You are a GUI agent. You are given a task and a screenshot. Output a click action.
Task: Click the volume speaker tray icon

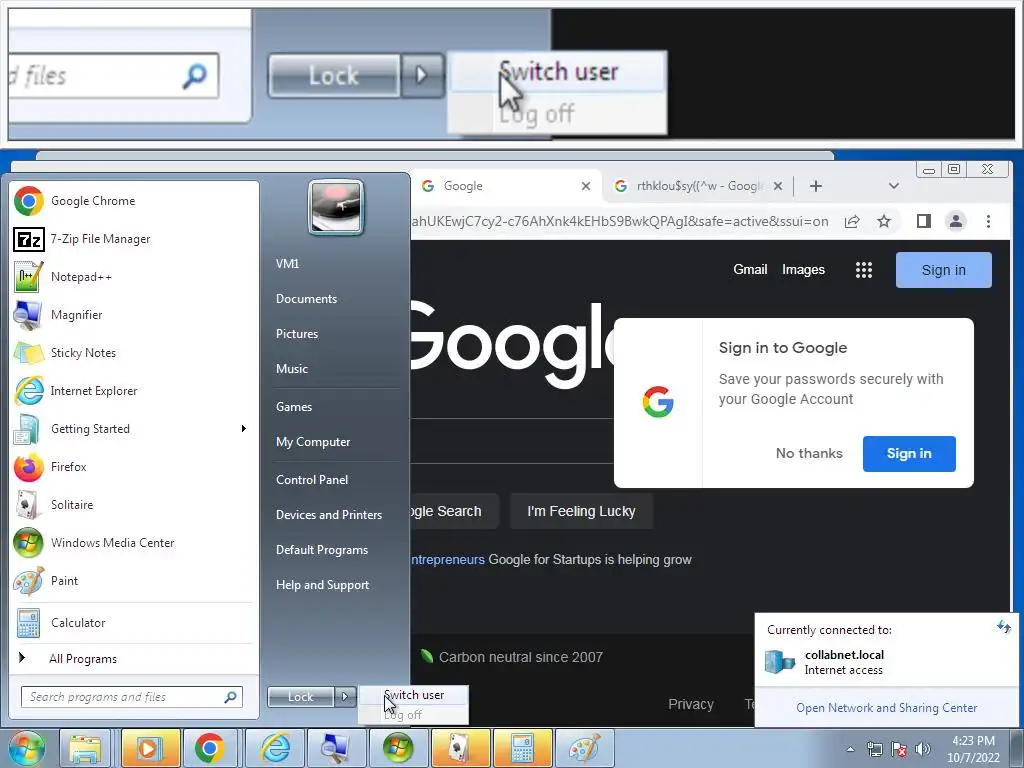(923, 750)
